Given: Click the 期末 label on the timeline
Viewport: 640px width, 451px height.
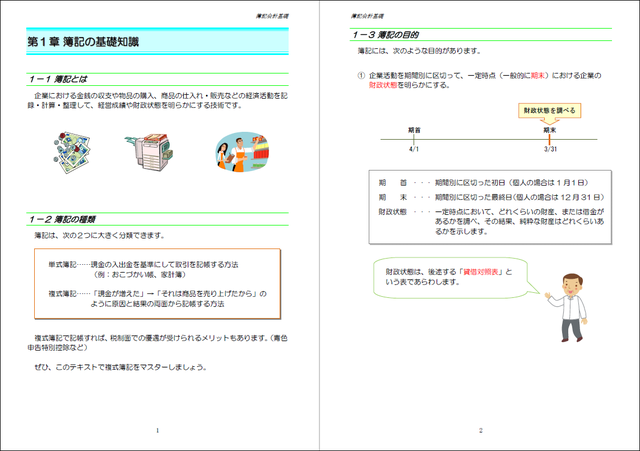Looking at the screenshot, I should pyautogui.click(x=549, y=130).
